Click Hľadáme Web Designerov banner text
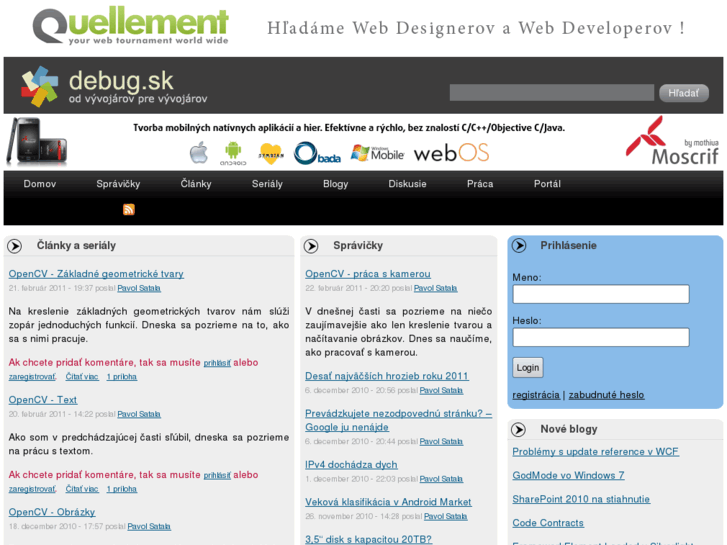This screenshot has height=545, width=727. click(x=476, y=28)
